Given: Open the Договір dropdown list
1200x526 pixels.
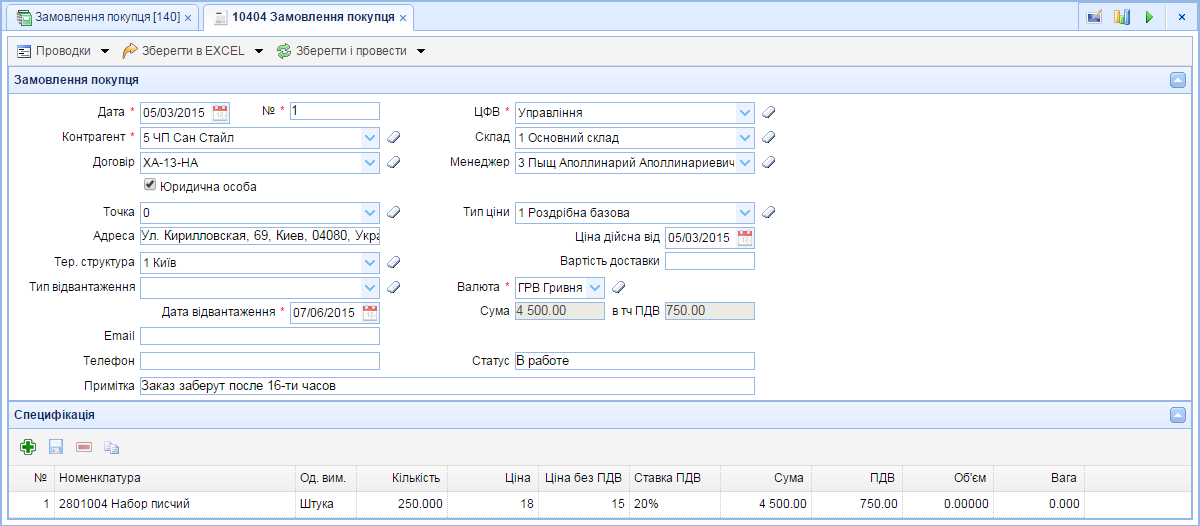Looking at the screenshot, I should 370,162.
